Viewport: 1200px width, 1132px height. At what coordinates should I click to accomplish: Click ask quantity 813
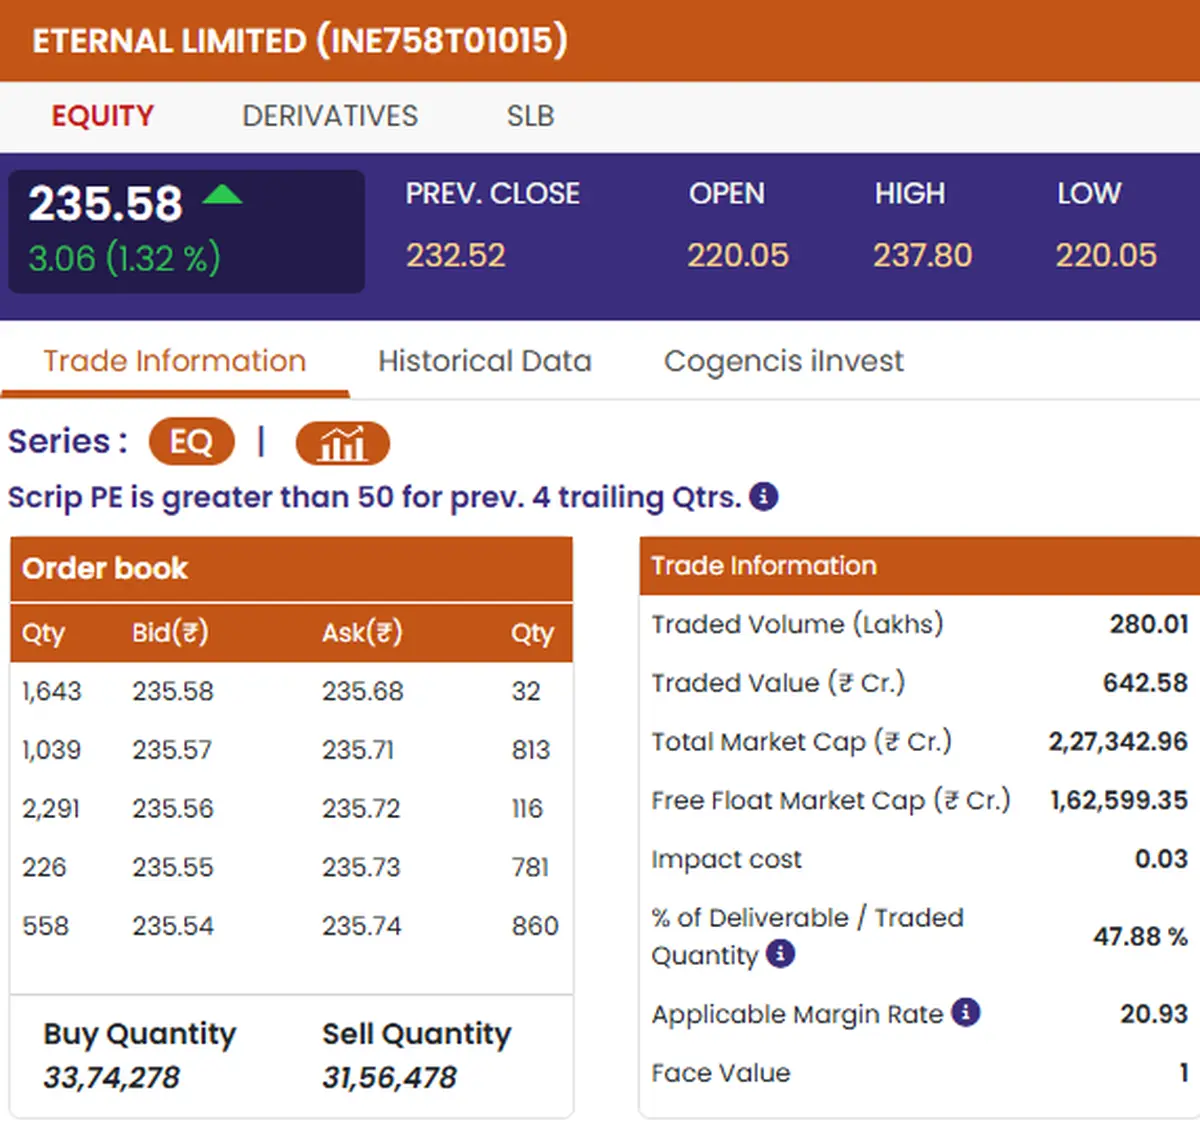(531, 750)
